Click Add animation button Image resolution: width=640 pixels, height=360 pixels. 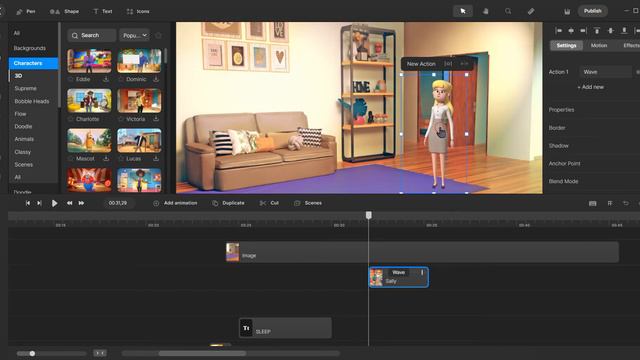coord(175,203)
